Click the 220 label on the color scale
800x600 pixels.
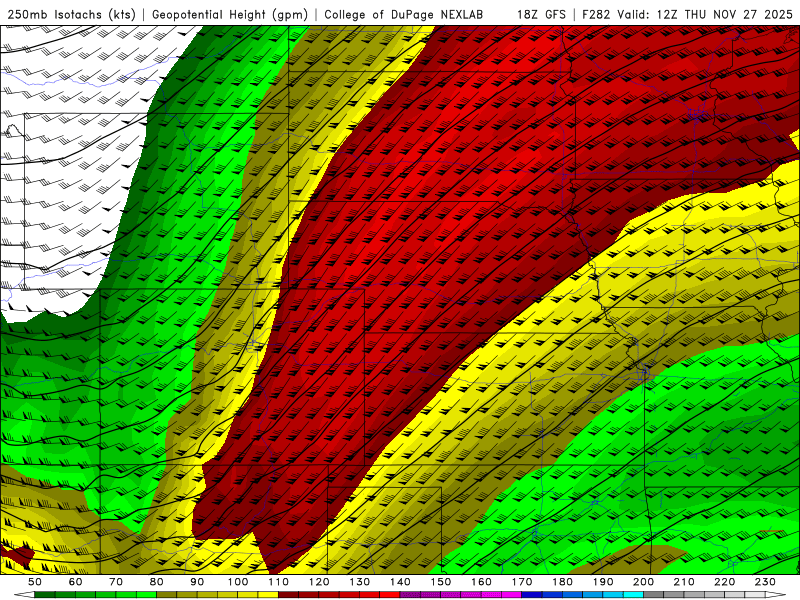point(724,582)
